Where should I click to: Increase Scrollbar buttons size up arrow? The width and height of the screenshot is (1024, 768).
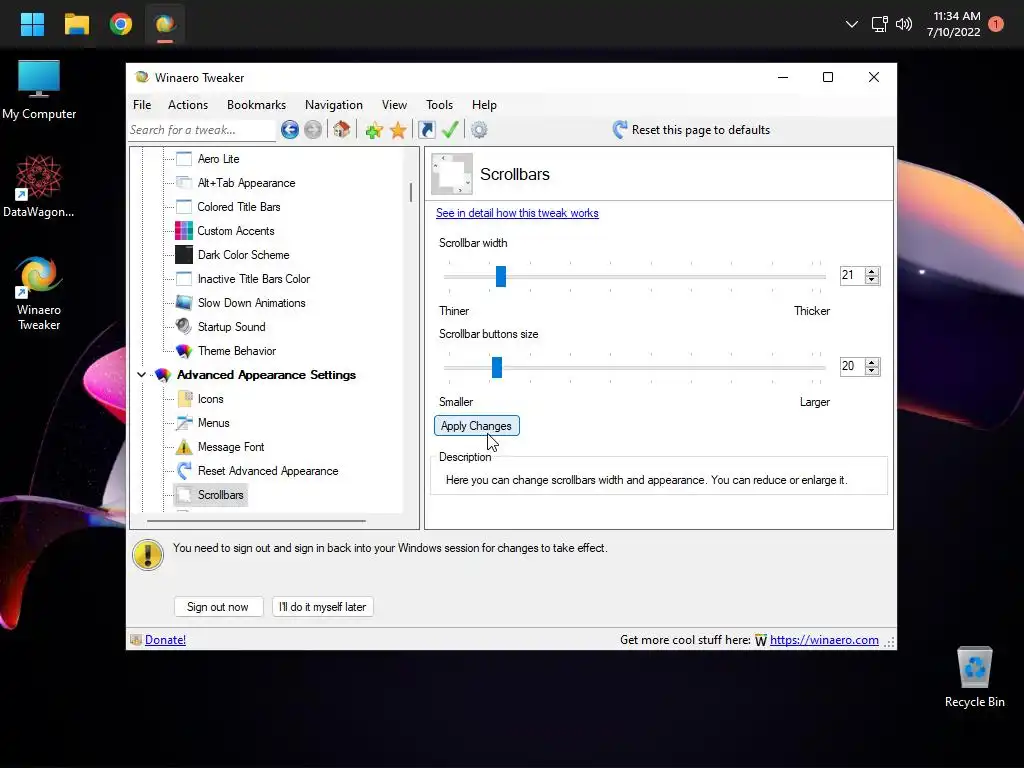(x=871, y=362)
